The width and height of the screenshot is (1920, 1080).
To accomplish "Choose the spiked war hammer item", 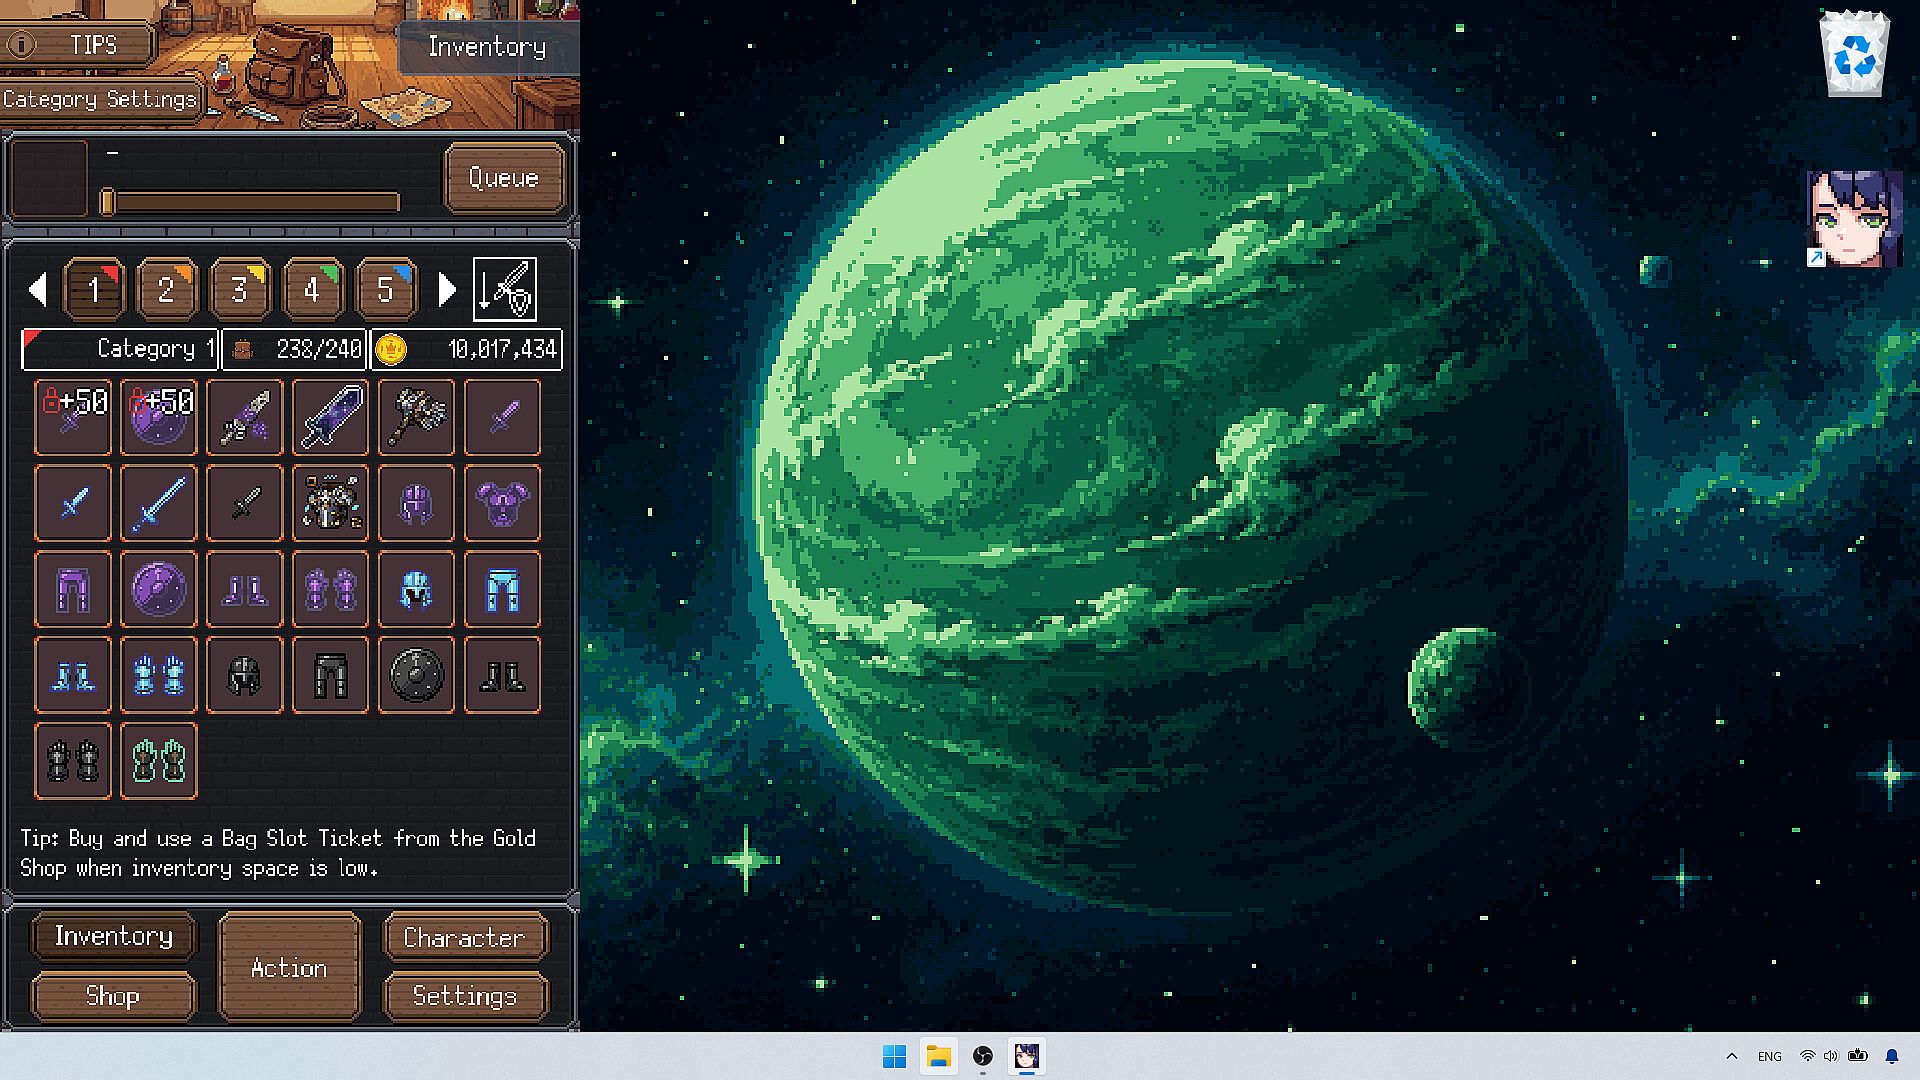I will pos(417,417).
